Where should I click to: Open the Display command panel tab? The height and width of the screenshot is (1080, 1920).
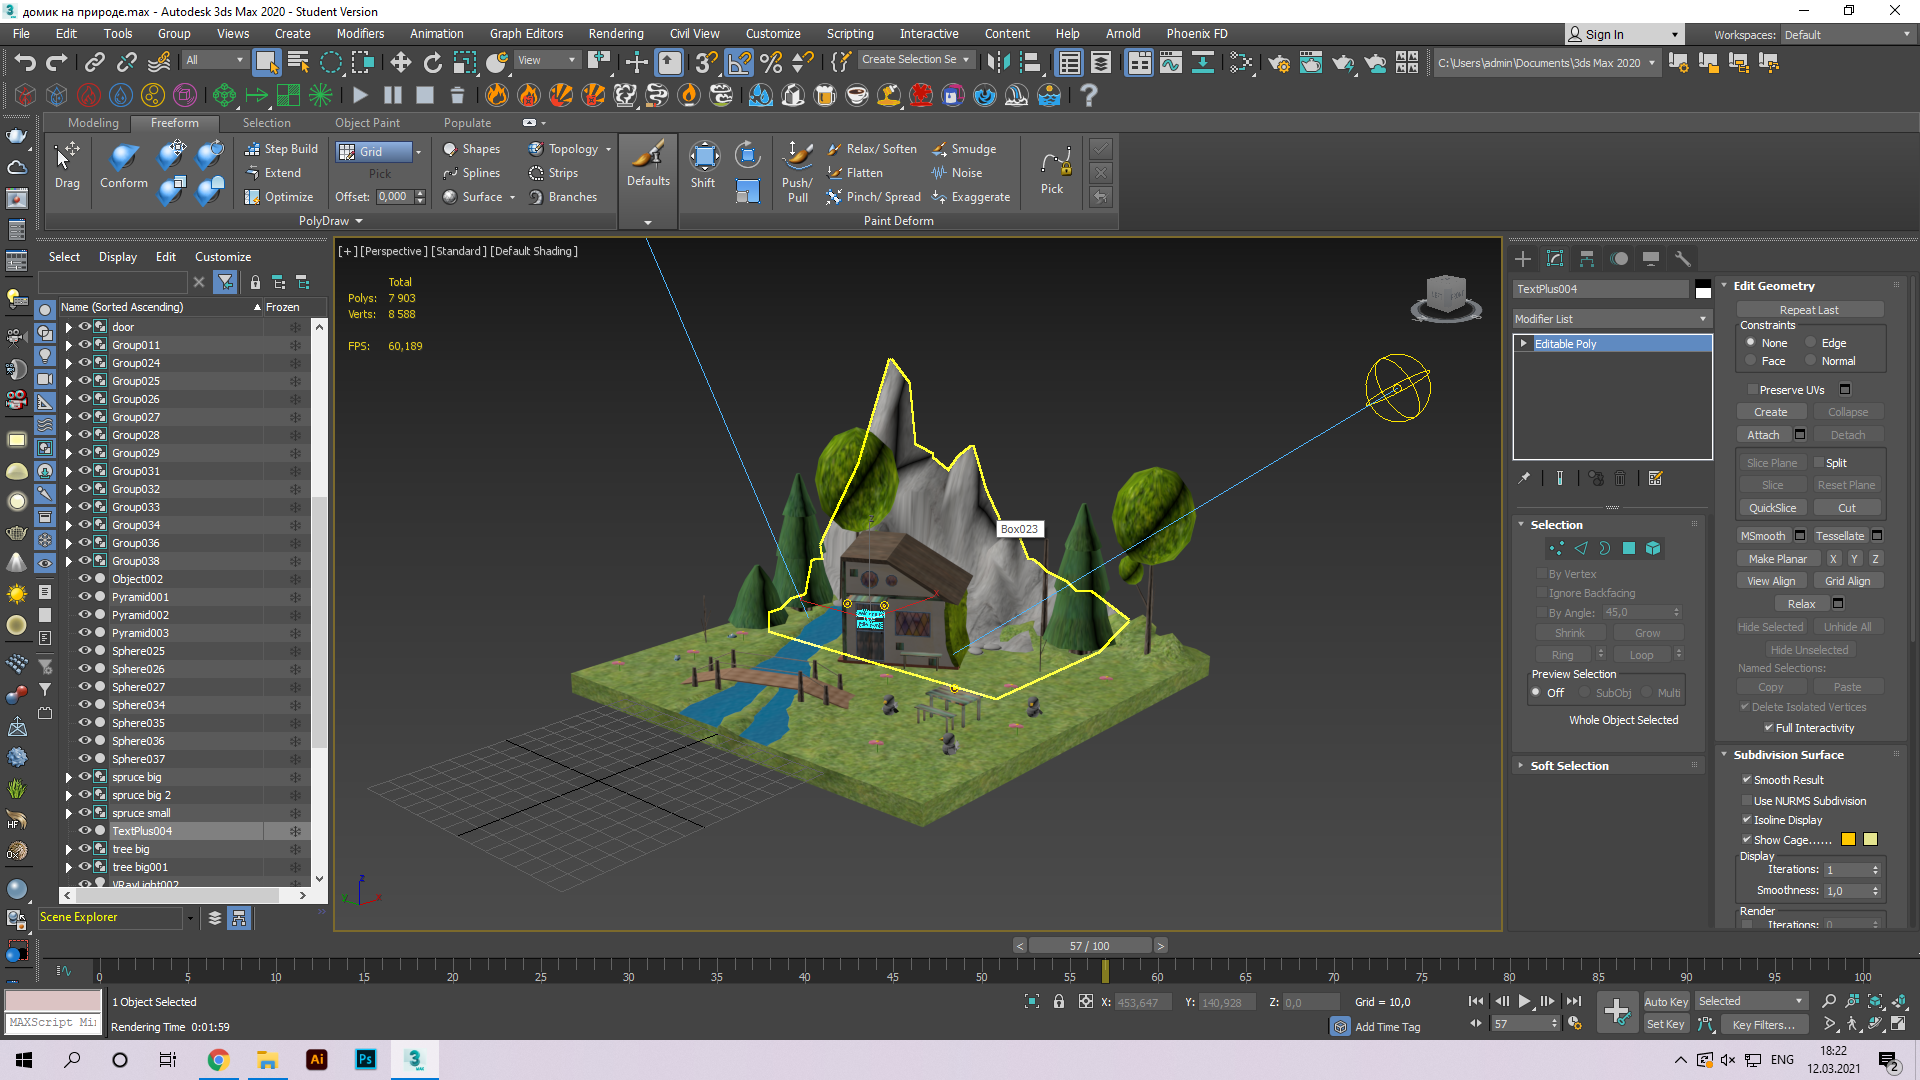[x=1651, y=259]
